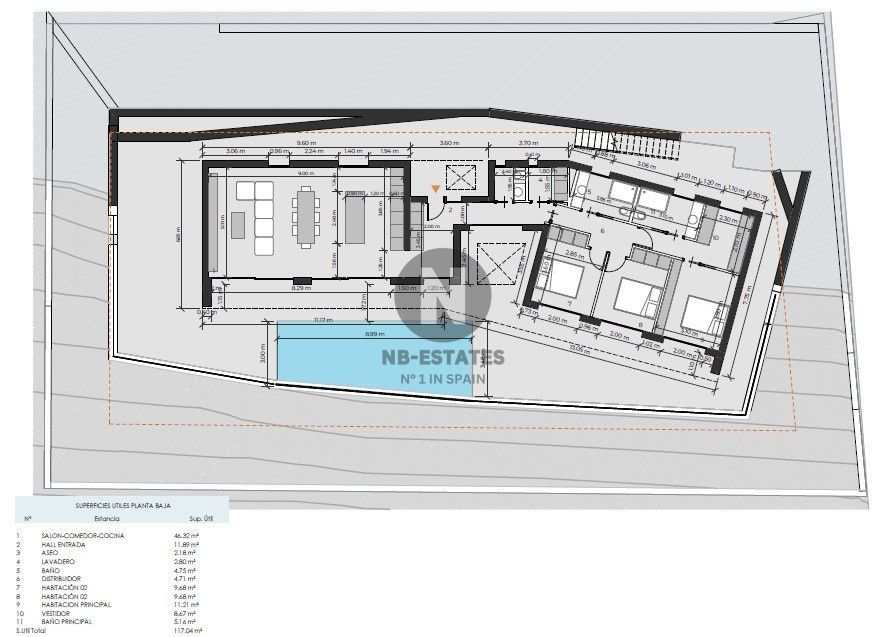Click the 'SUPERFICIES UTILES PLANTA BAJA' table title
Image resolution: width=886 pixels, height=637 pixels.
click(123, 506)
